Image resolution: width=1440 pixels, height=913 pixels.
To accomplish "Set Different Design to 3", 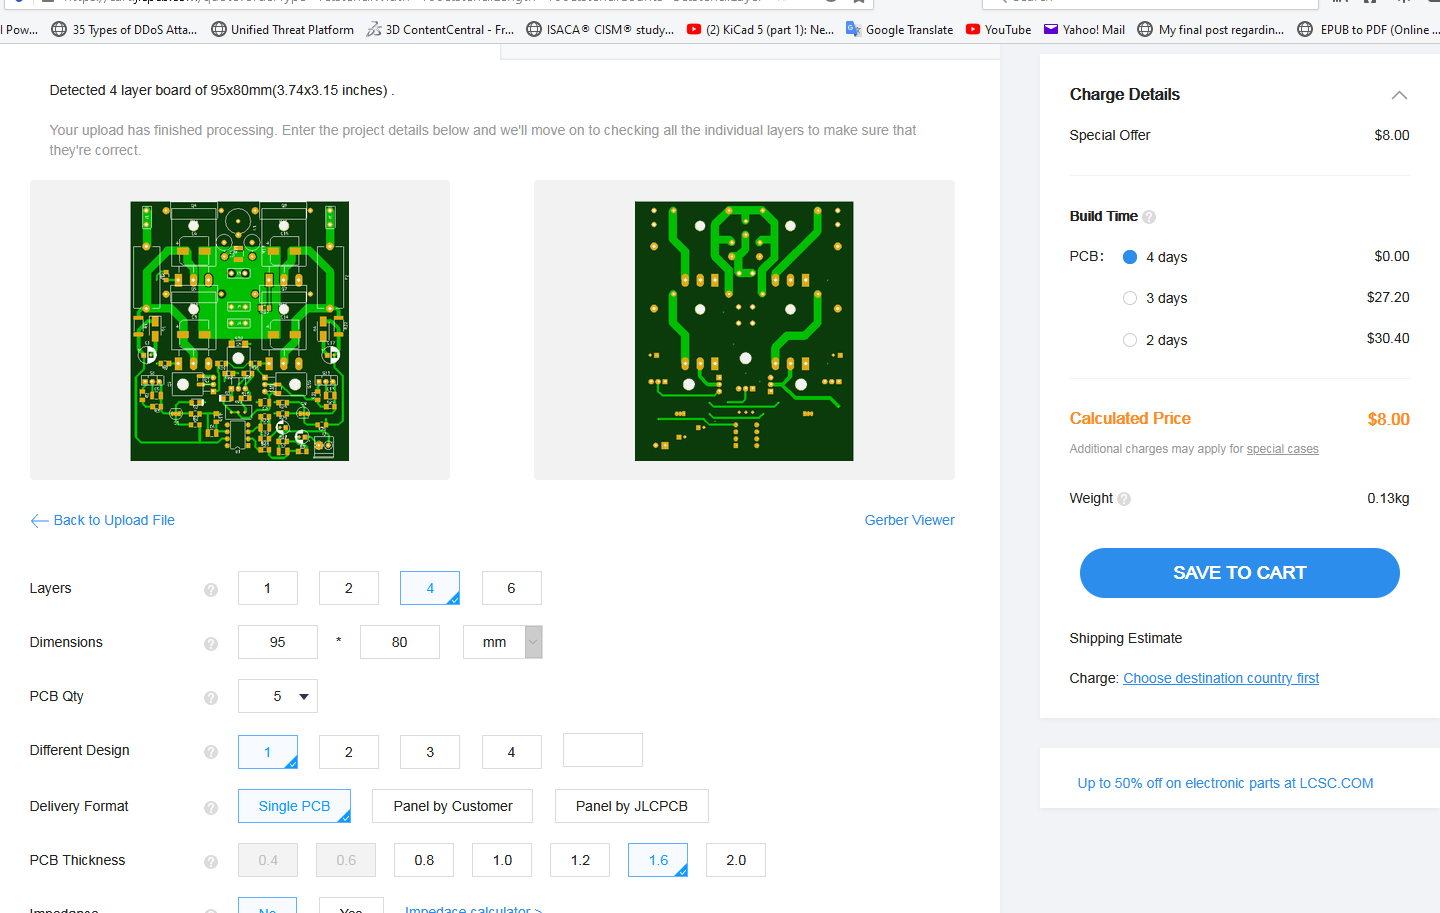I will (x=430, y=752).
